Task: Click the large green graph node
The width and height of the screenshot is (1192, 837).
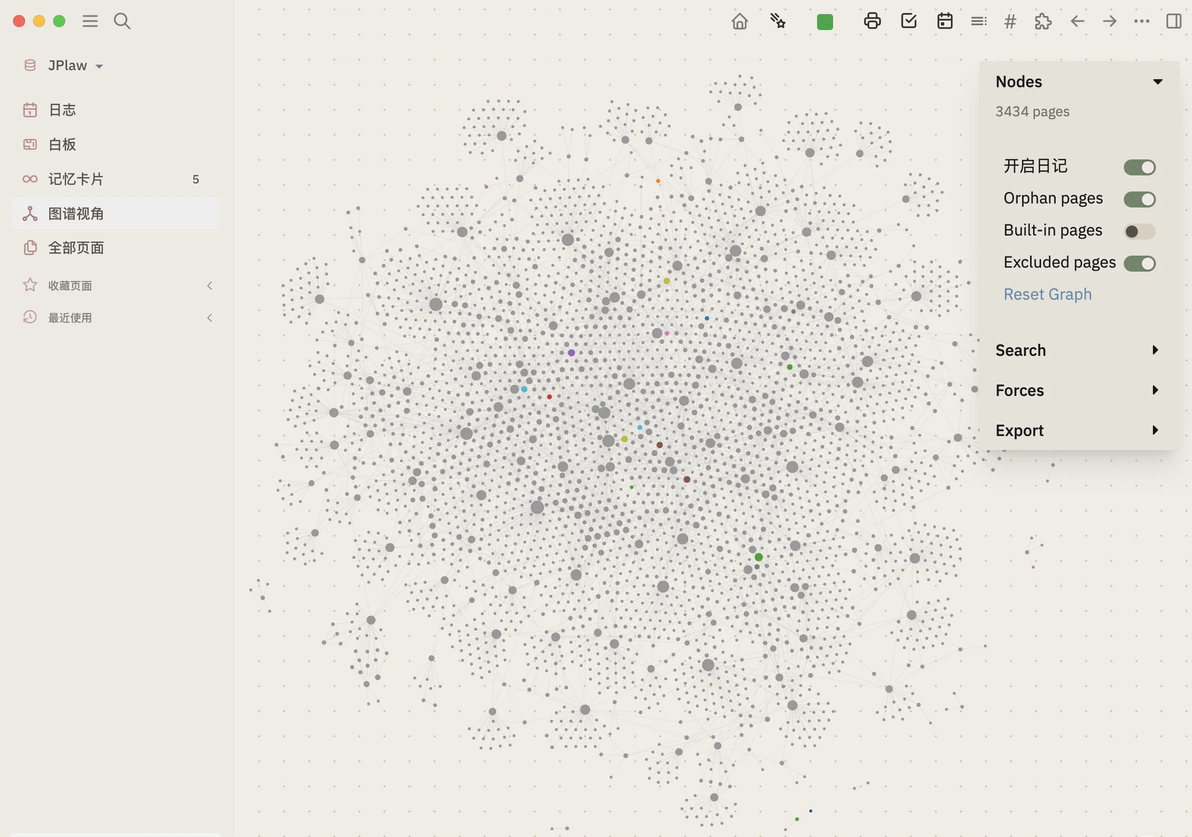Action: pos(759,557)
